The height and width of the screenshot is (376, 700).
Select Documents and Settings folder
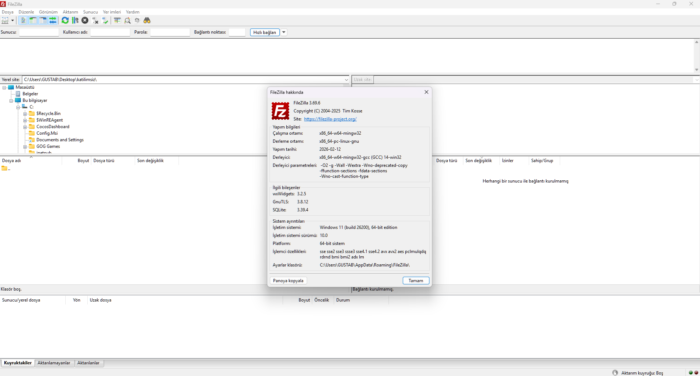60,140
